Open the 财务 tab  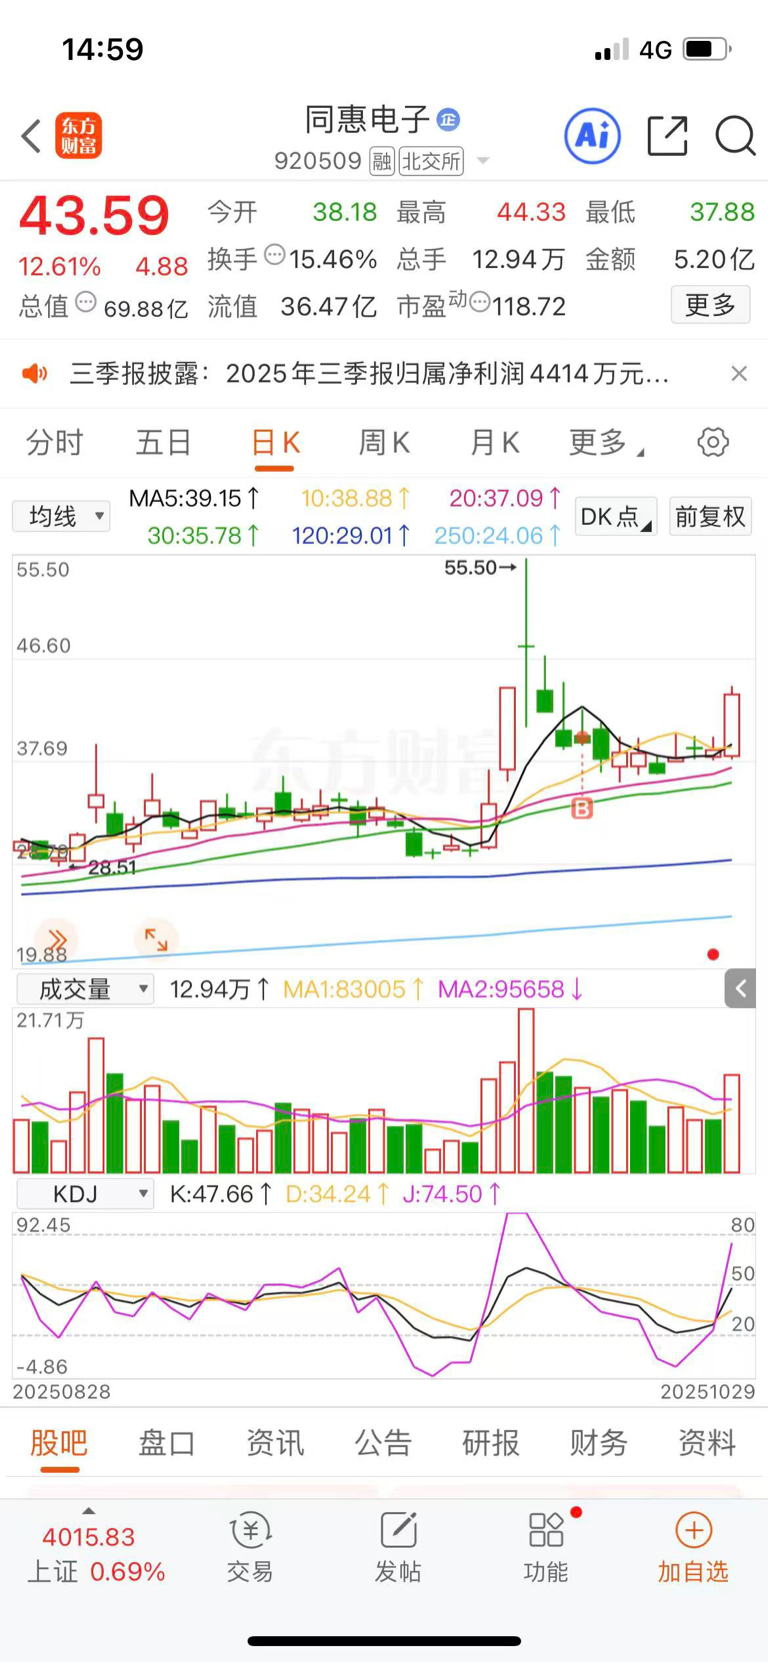(599, 1442)
